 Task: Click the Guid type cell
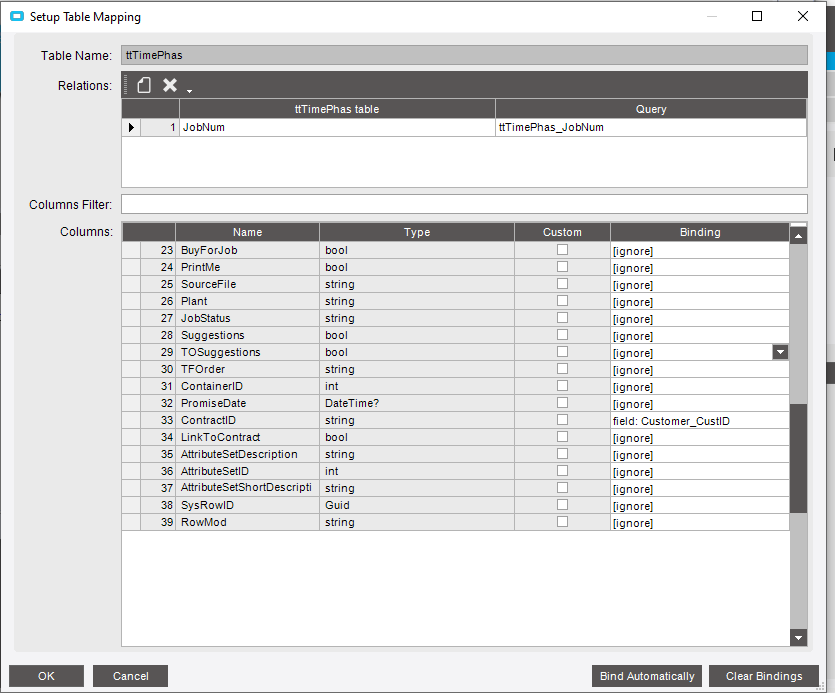click(417, 505)
